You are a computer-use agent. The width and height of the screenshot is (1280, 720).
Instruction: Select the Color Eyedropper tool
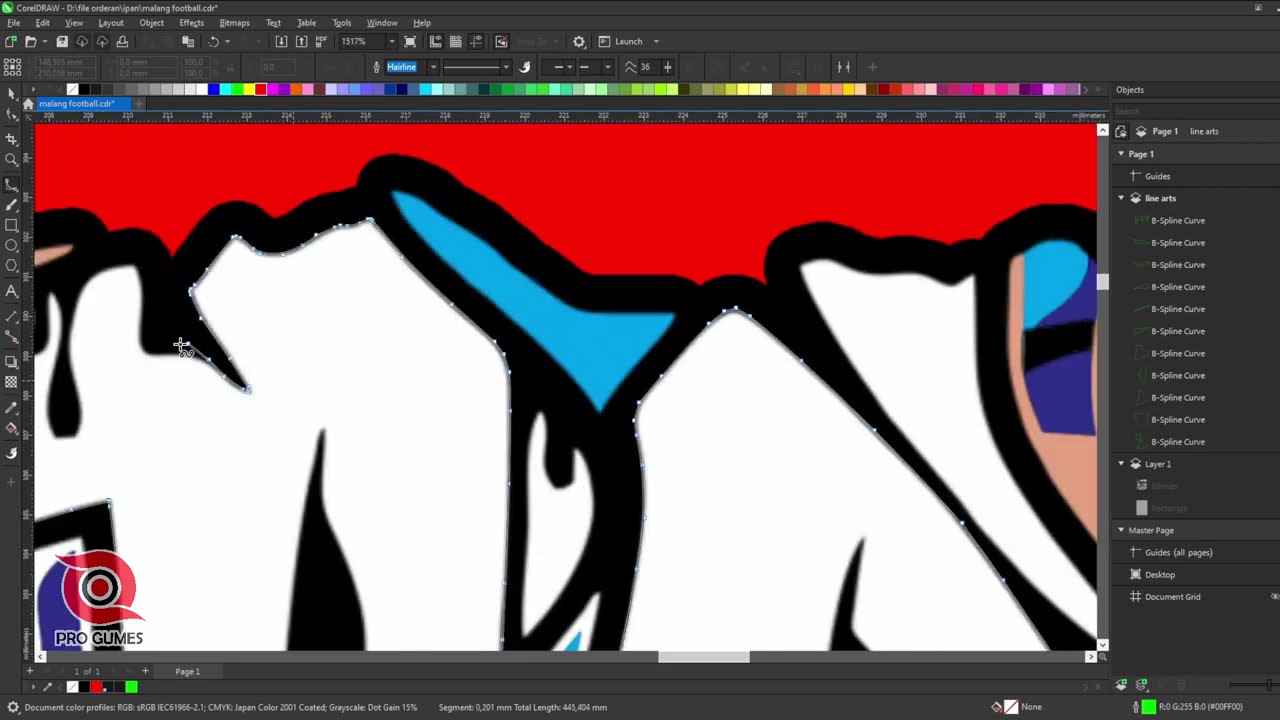(11, 407)
